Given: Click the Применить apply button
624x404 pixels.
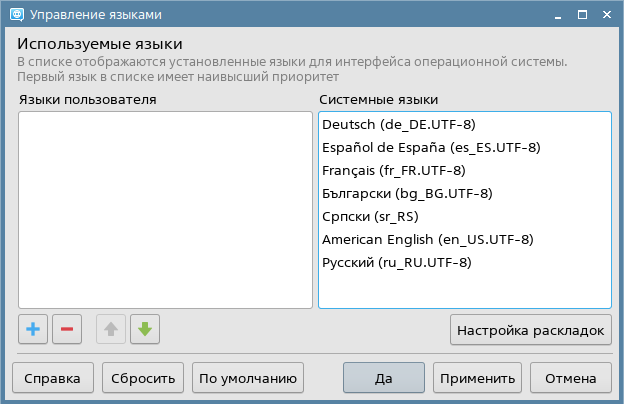Looking at the screenshot, I should [477, 379].
